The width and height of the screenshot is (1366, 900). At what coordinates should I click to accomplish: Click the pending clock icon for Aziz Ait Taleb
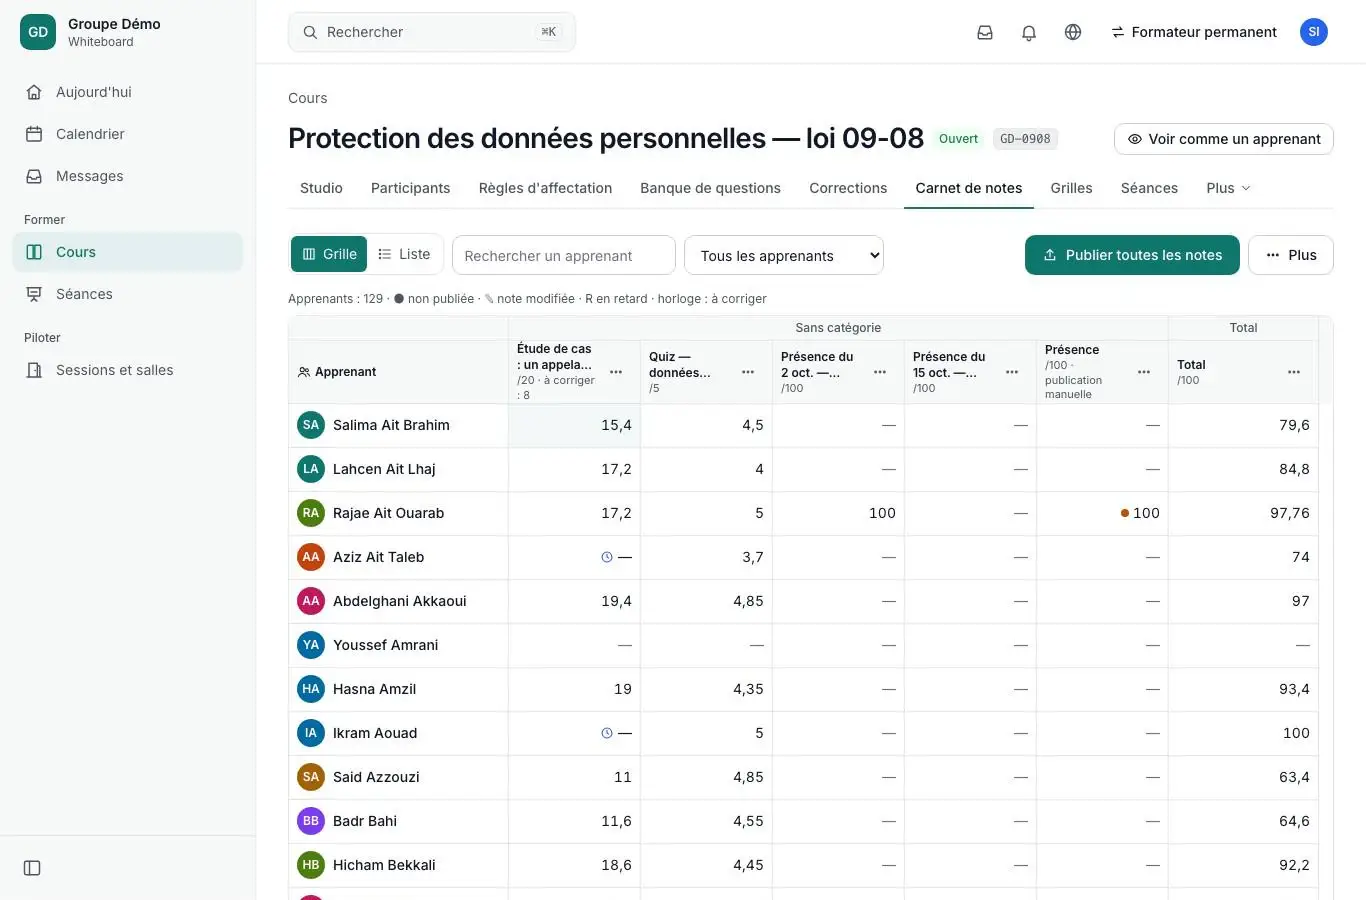pos(607,557)
